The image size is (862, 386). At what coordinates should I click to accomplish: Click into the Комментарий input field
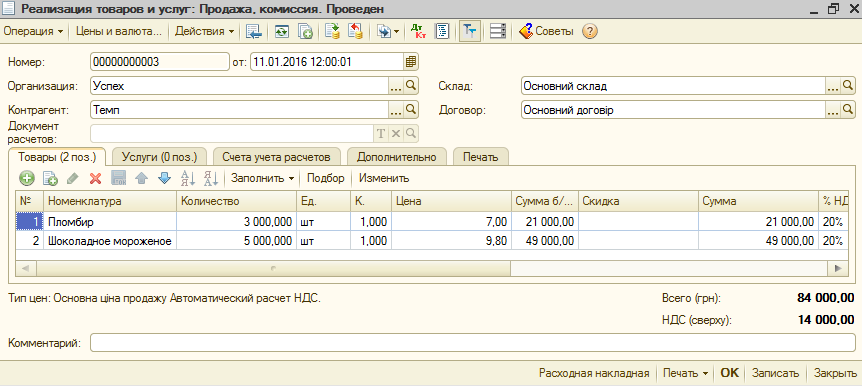point(472,342)
